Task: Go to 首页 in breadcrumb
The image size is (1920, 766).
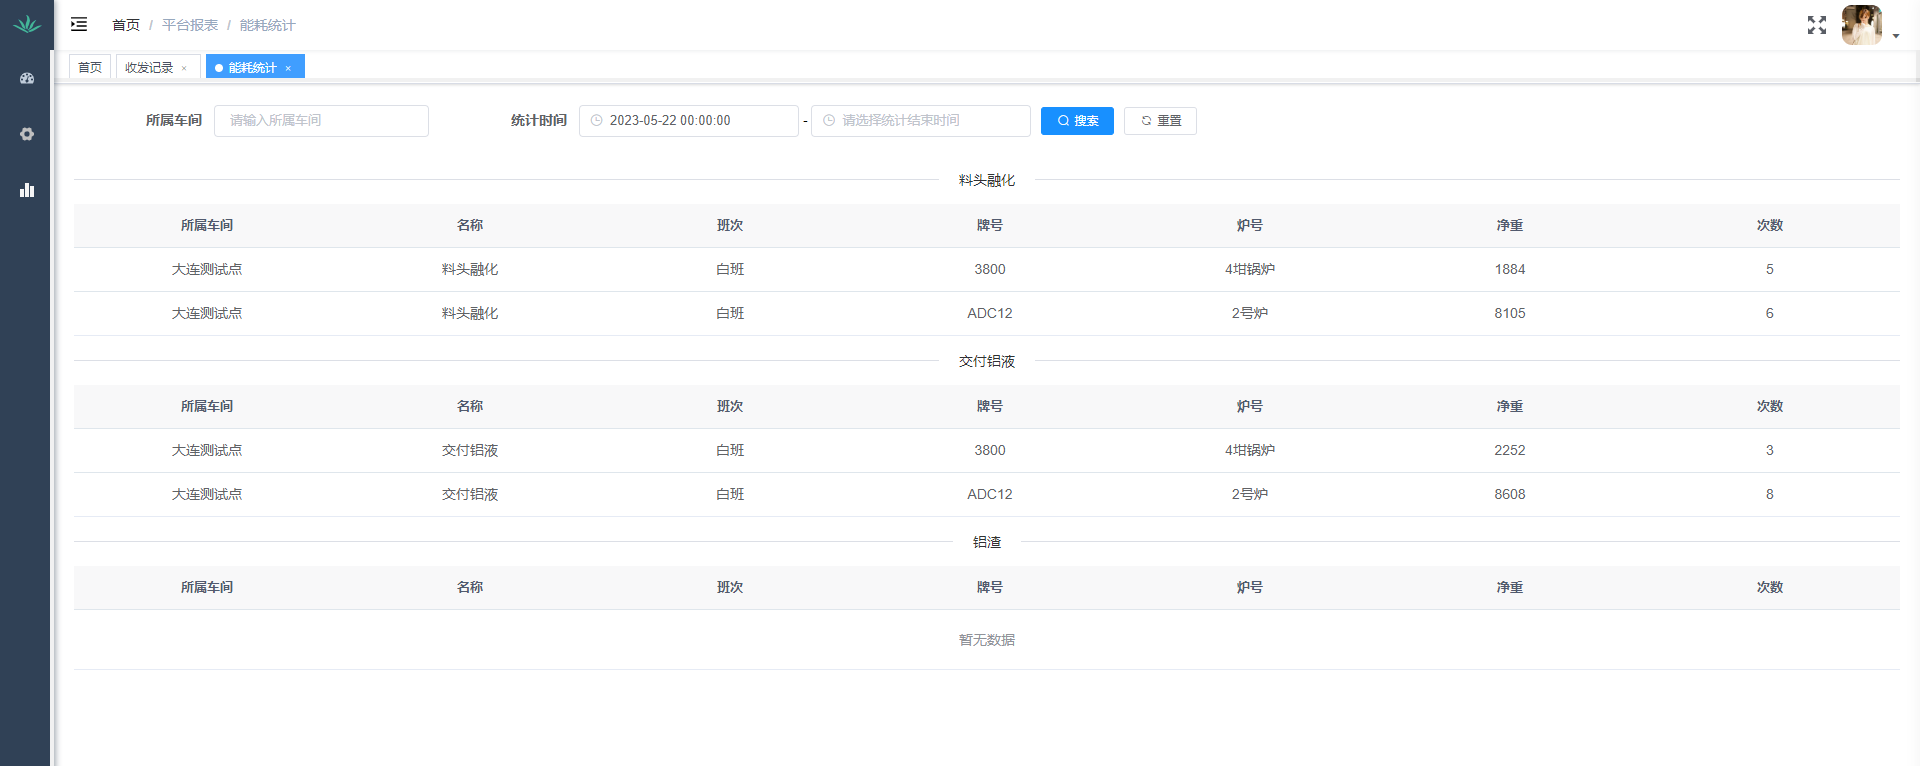Action: click(126, 25)
